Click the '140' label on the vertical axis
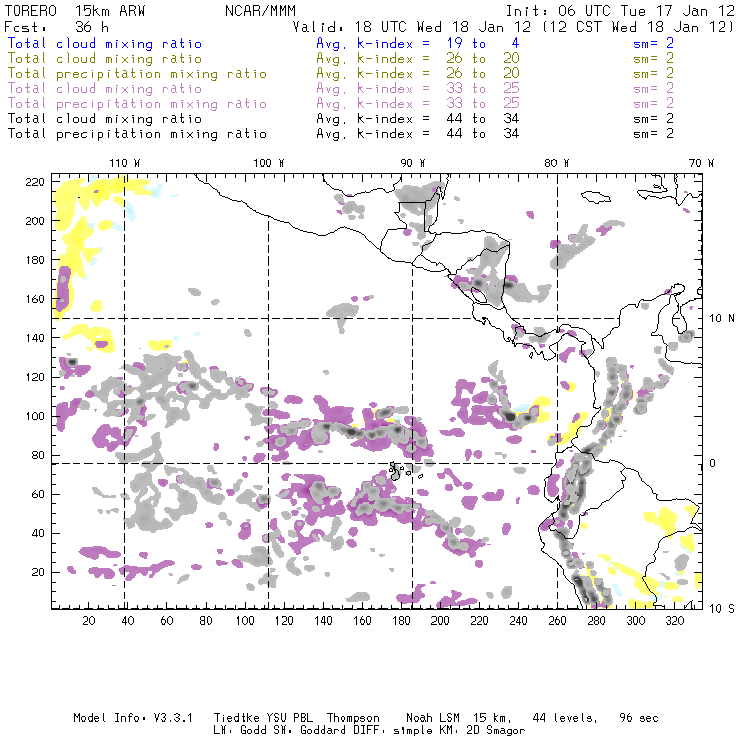Image resolution: width=740 pixels, height=740 pixels. pyautogui.click(x=35, y=338)
